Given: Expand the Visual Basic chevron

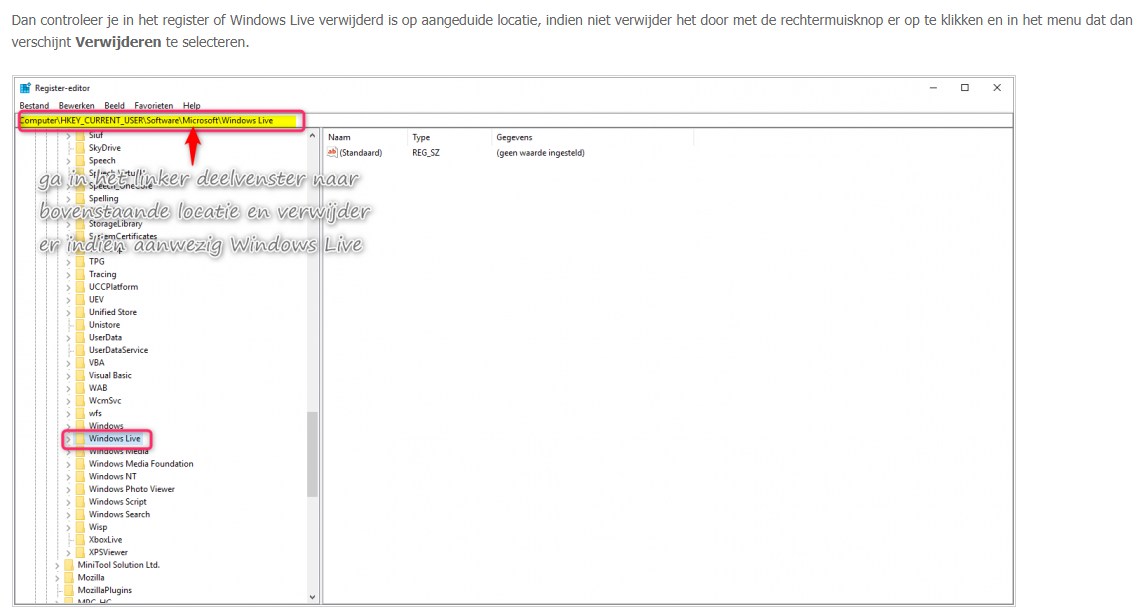Looking at the screenshot, I should [x=69, y=376].
